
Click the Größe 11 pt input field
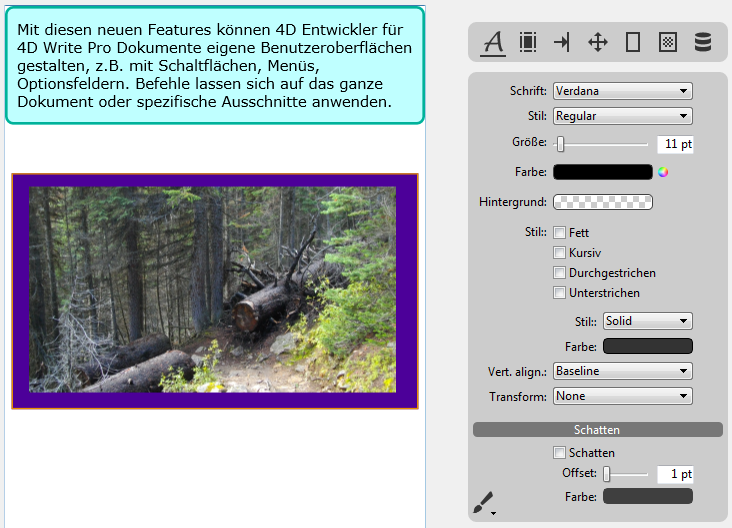(675, 144)
